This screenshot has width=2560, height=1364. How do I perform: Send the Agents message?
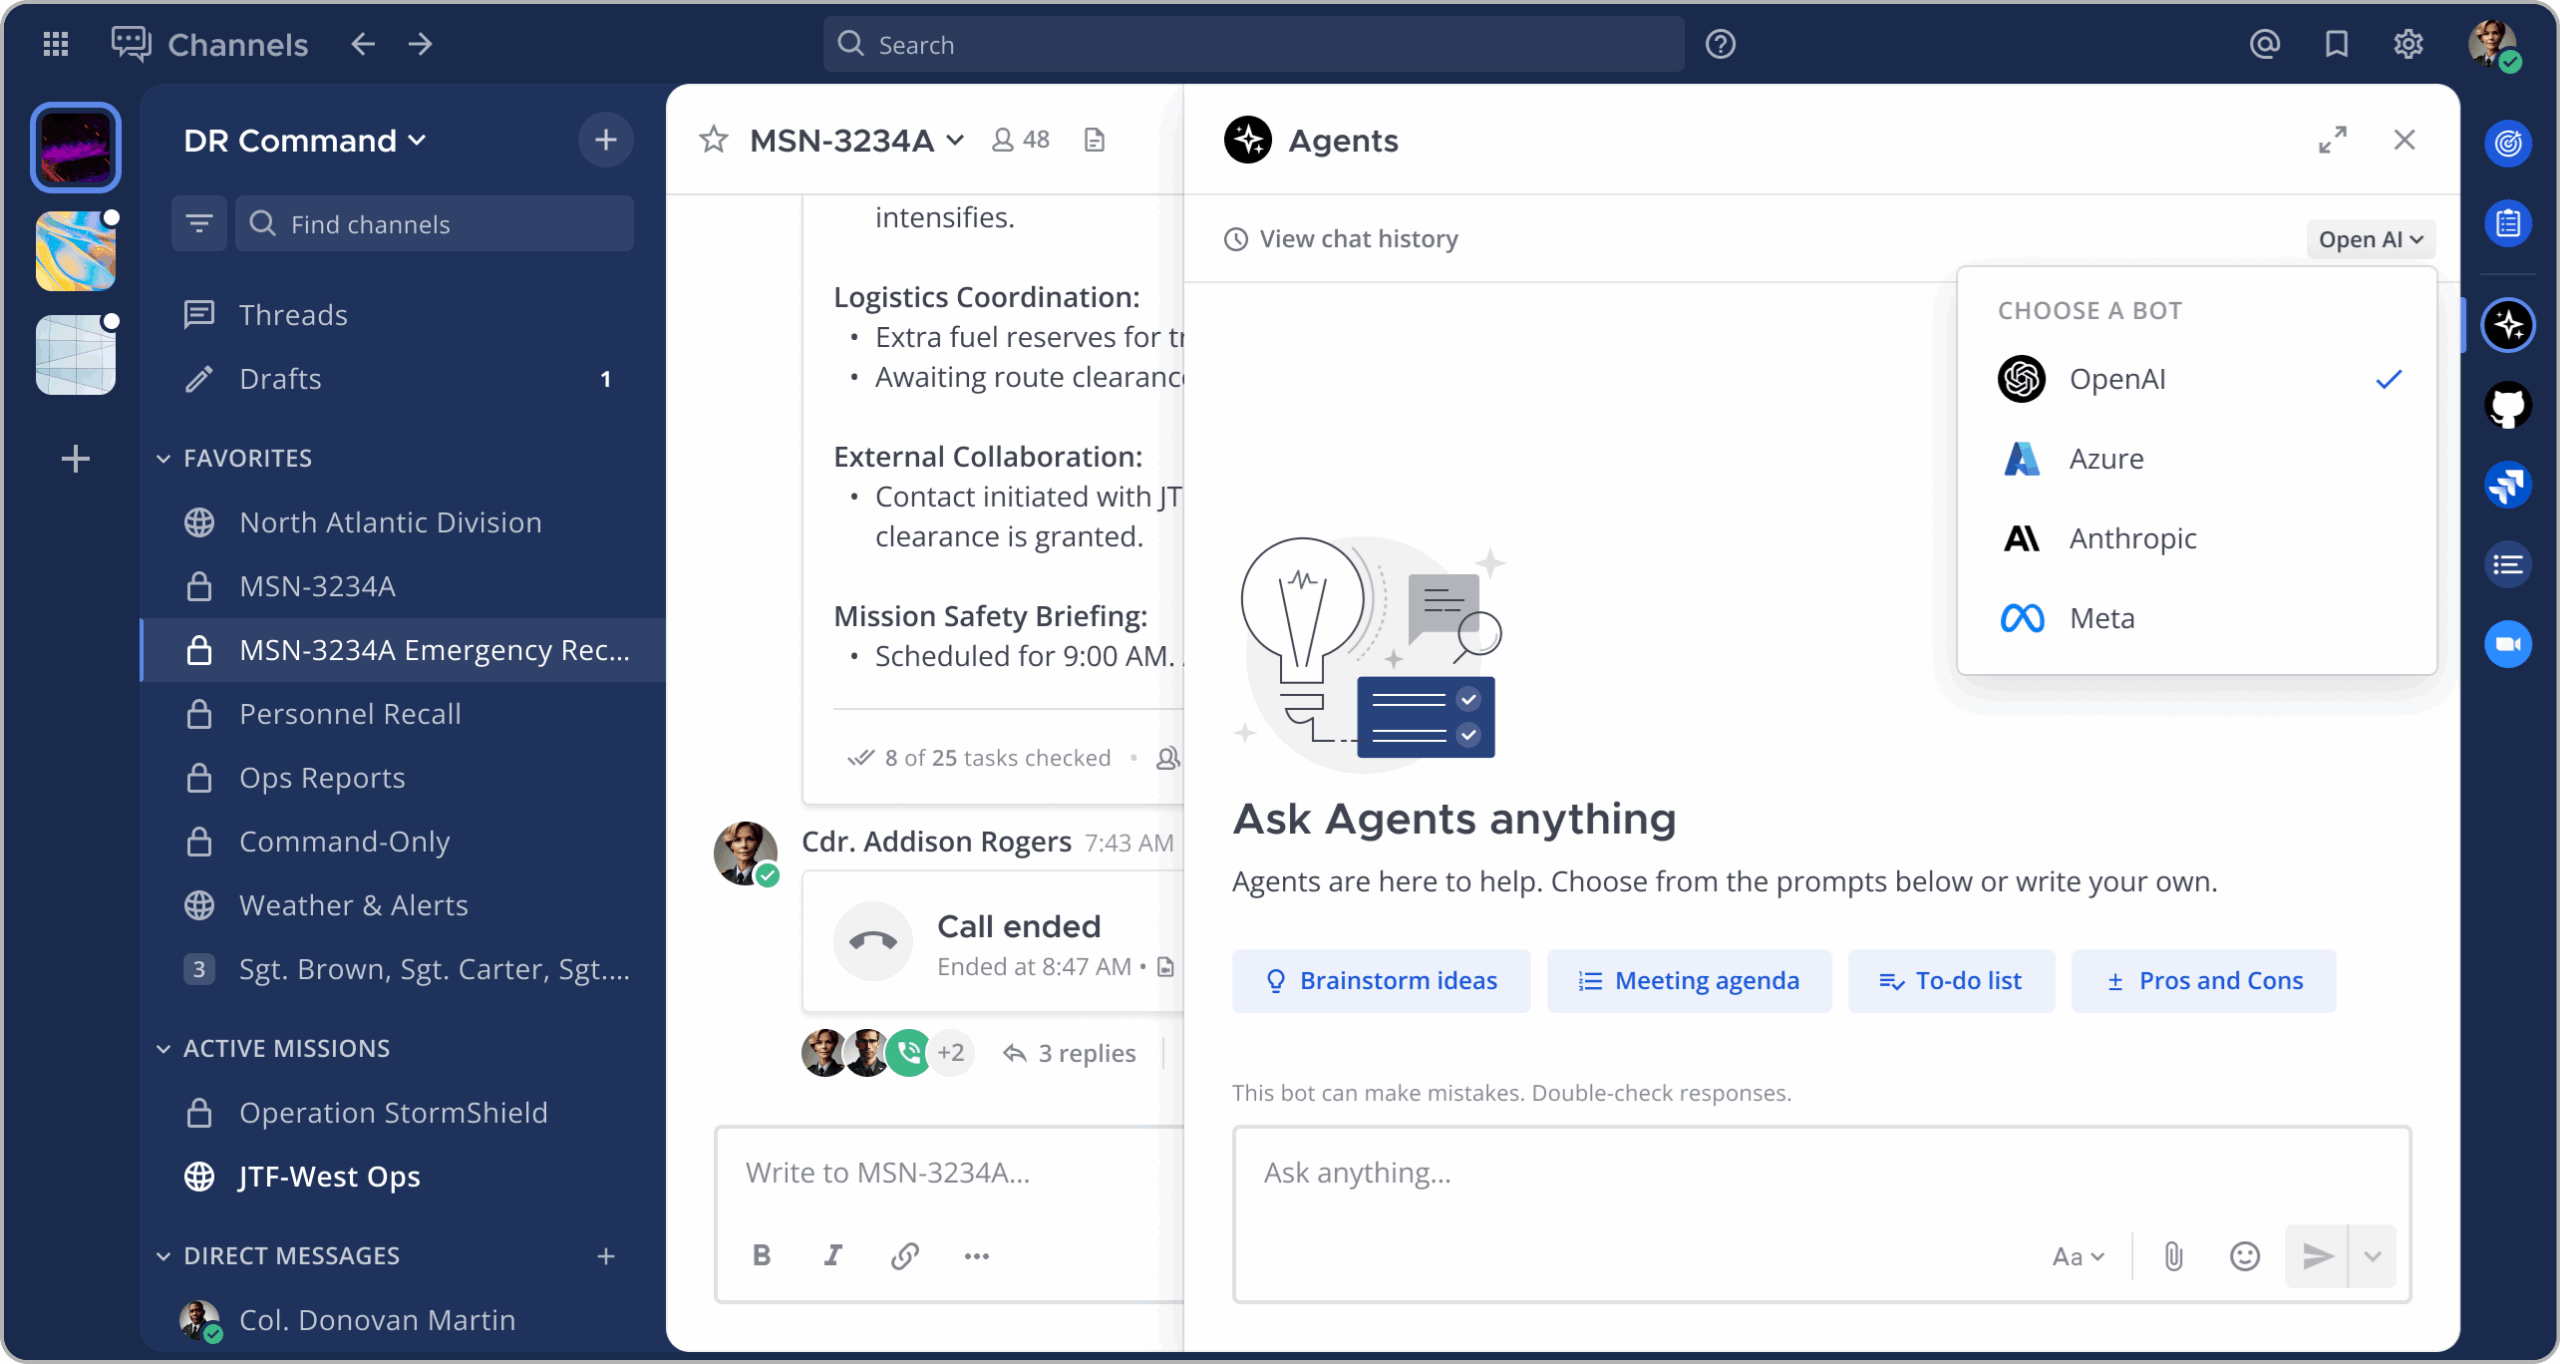pyautogui.click(x=2317, y=1256)
